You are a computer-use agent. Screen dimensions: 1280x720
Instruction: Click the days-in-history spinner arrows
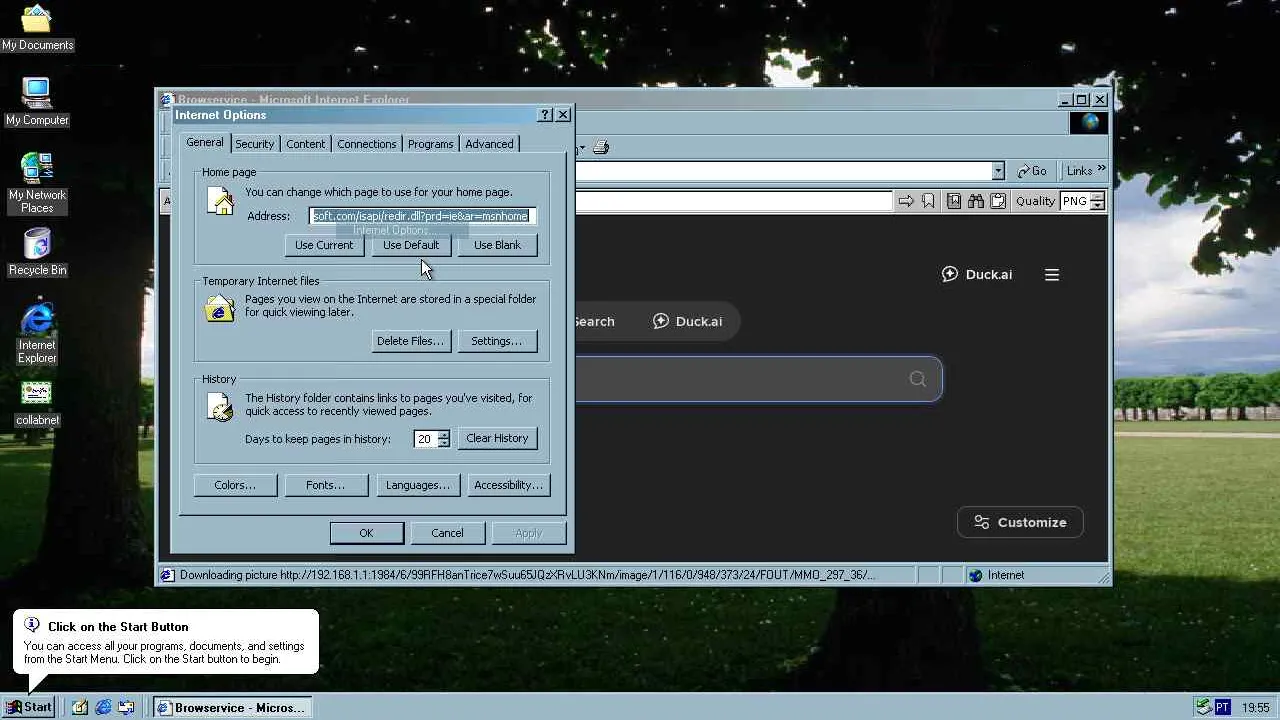point(444,439)
